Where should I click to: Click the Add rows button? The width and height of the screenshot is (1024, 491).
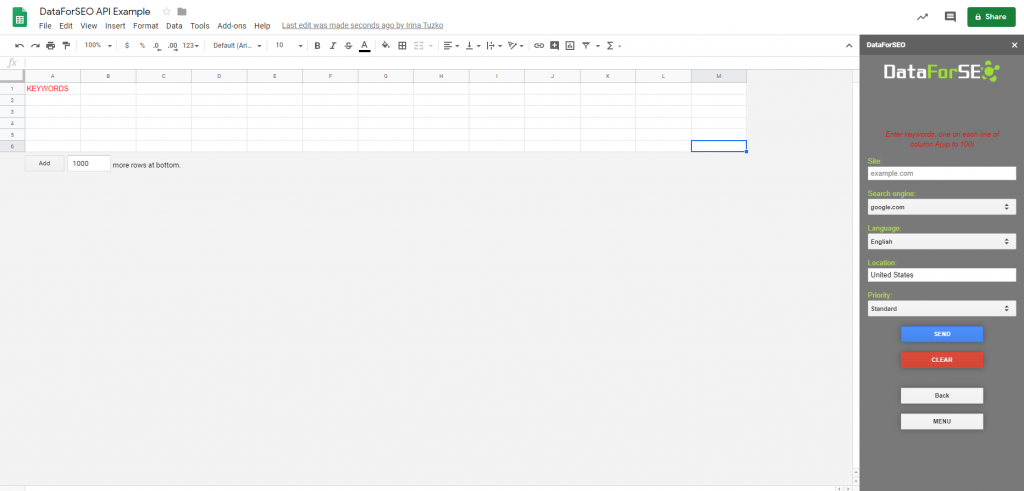click(x=44, y=163)
